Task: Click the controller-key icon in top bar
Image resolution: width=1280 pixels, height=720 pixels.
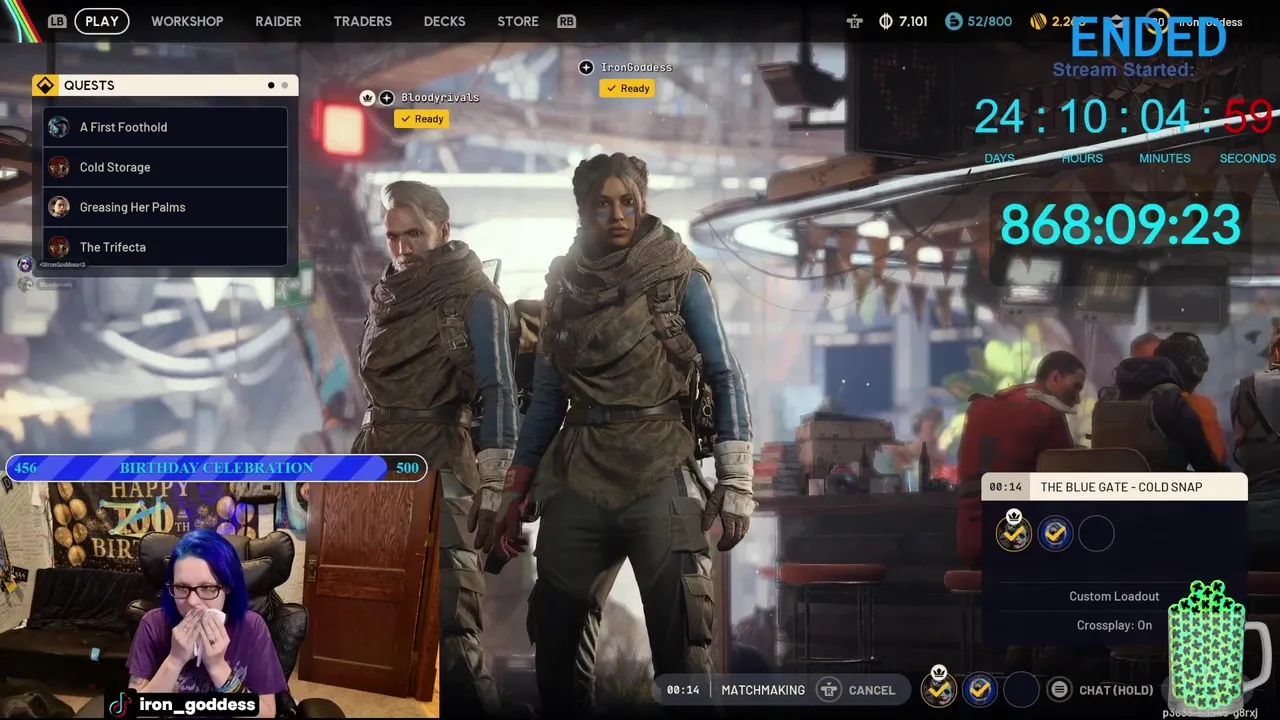Action: point(854,21)
